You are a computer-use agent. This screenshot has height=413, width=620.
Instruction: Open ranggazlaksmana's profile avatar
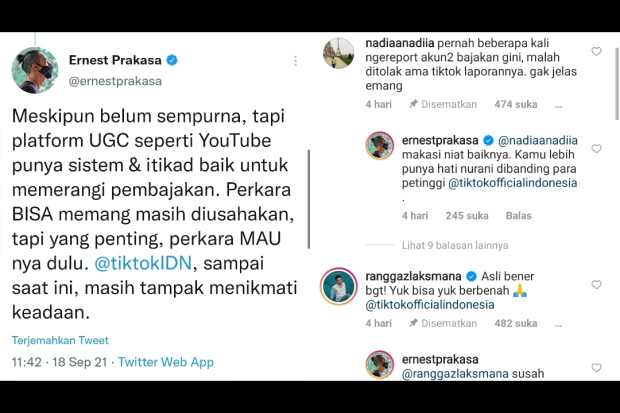click(x=338, y=286)
